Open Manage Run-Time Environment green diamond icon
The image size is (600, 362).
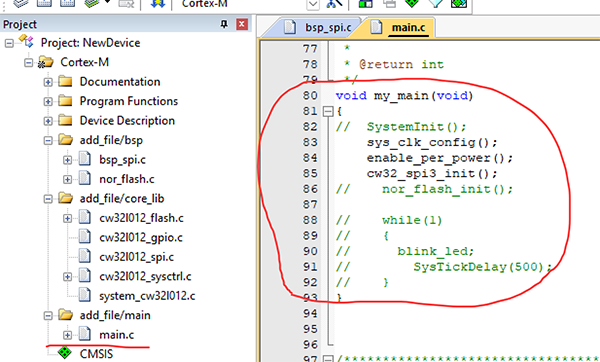[411, 3]
